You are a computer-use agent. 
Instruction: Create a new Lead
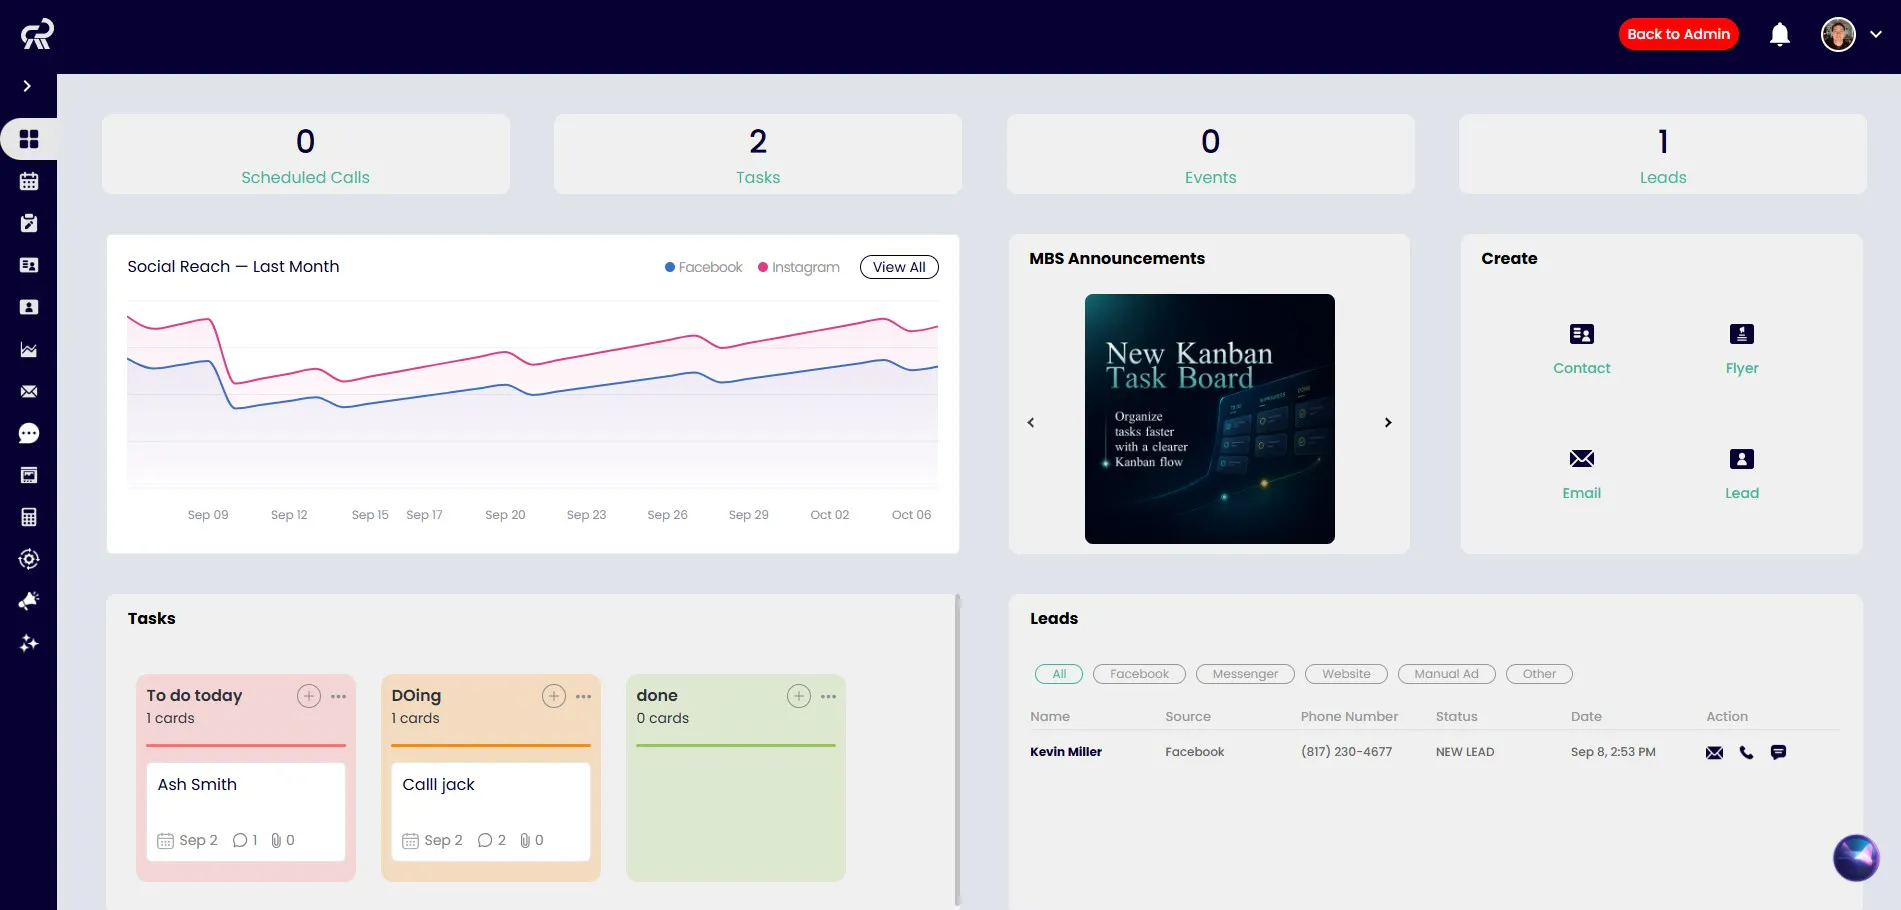click(x=1742, y=473)
